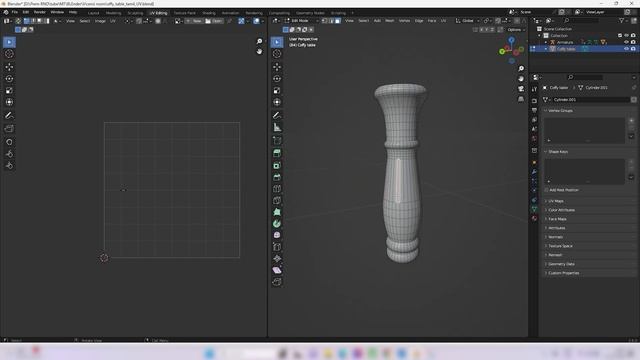
Task: Select the Rip Region tool in the 3D viewport
Action: tap(277, 282)
